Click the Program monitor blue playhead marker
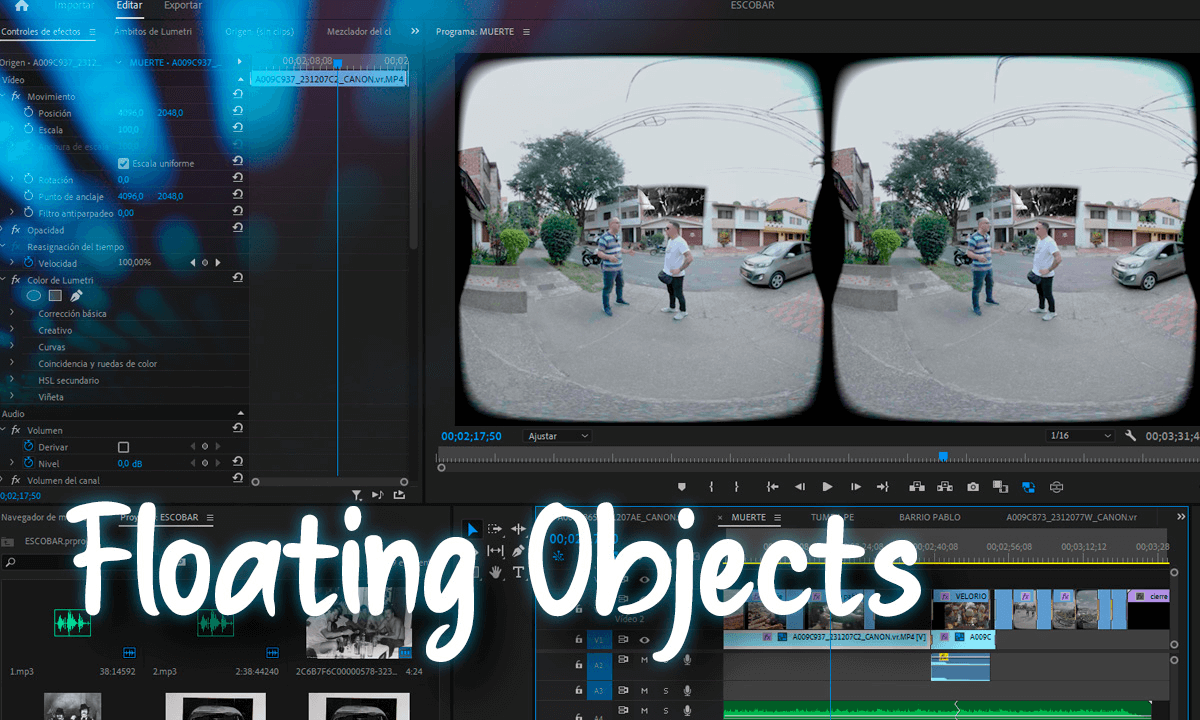Screen dimensions: 1200x720 pos(942,456)
